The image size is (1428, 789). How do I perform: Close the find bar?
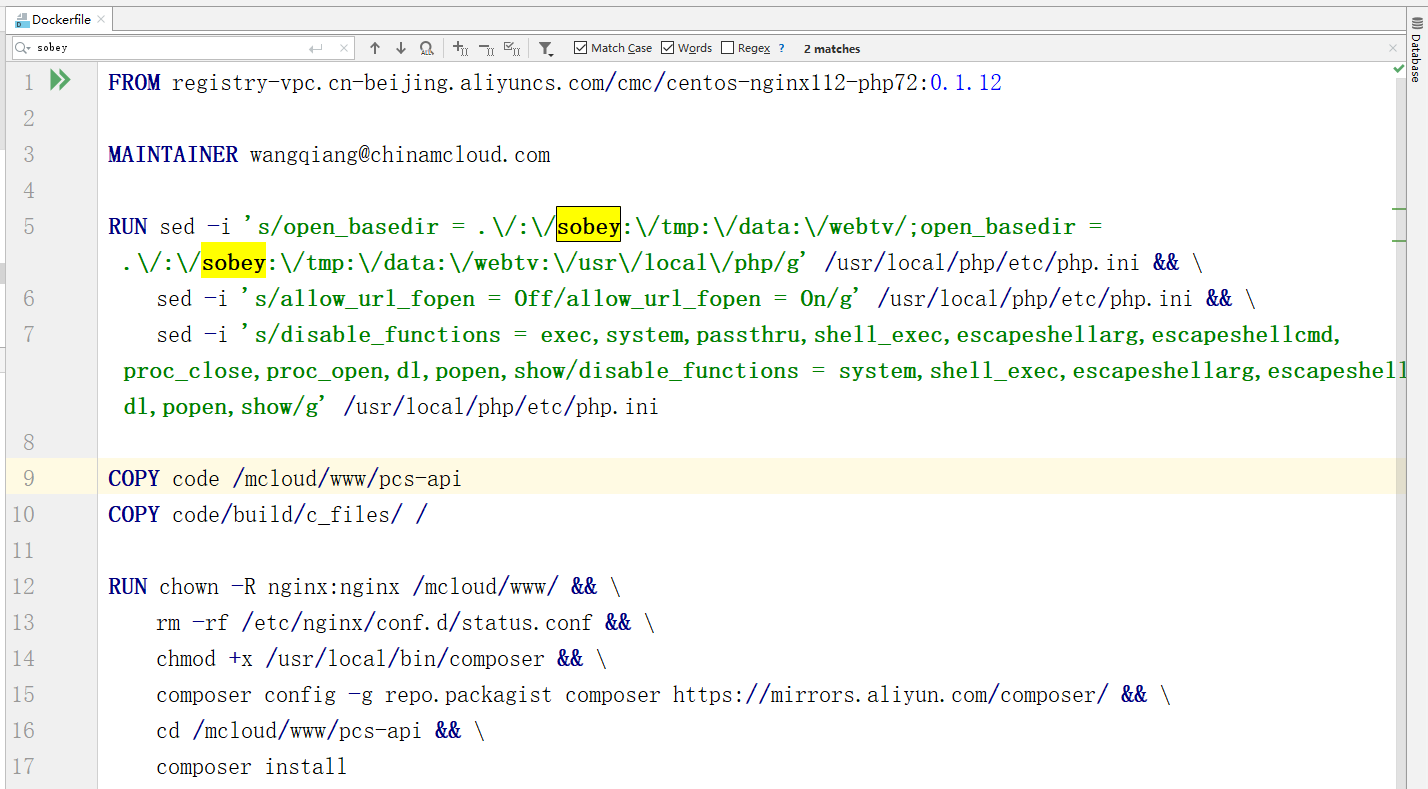[1393, 48]
